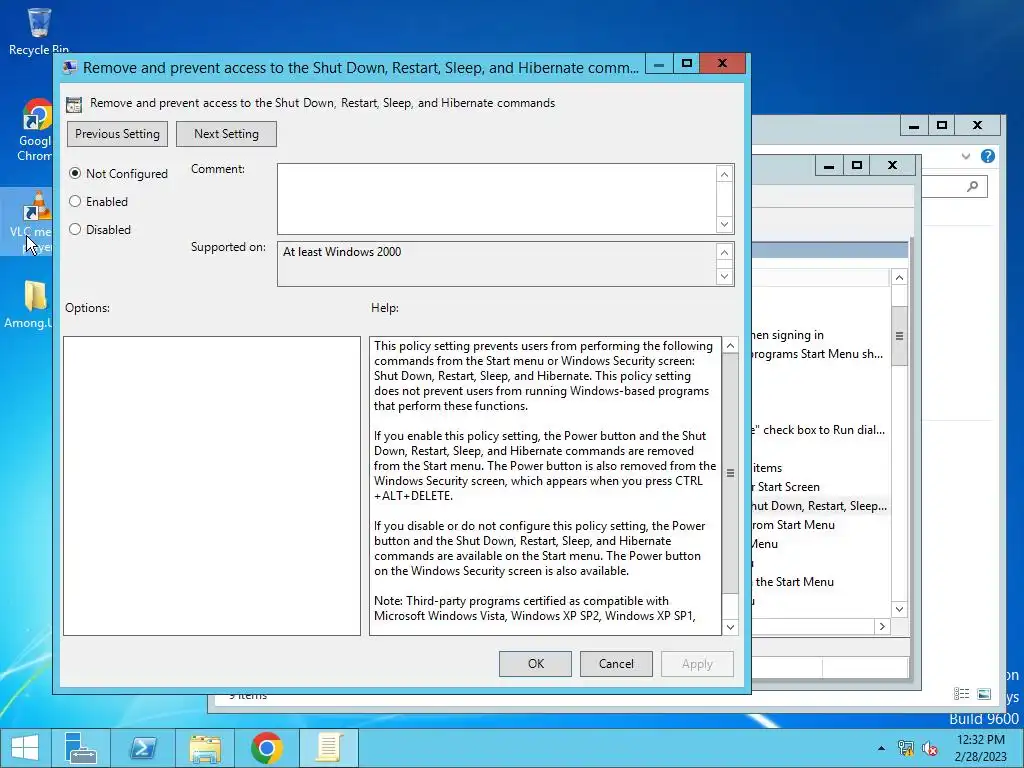This screenshot has height=768, width=1024.
Task: Open the VLC media player desktop shortcut
Action: (x=29, y=222)
